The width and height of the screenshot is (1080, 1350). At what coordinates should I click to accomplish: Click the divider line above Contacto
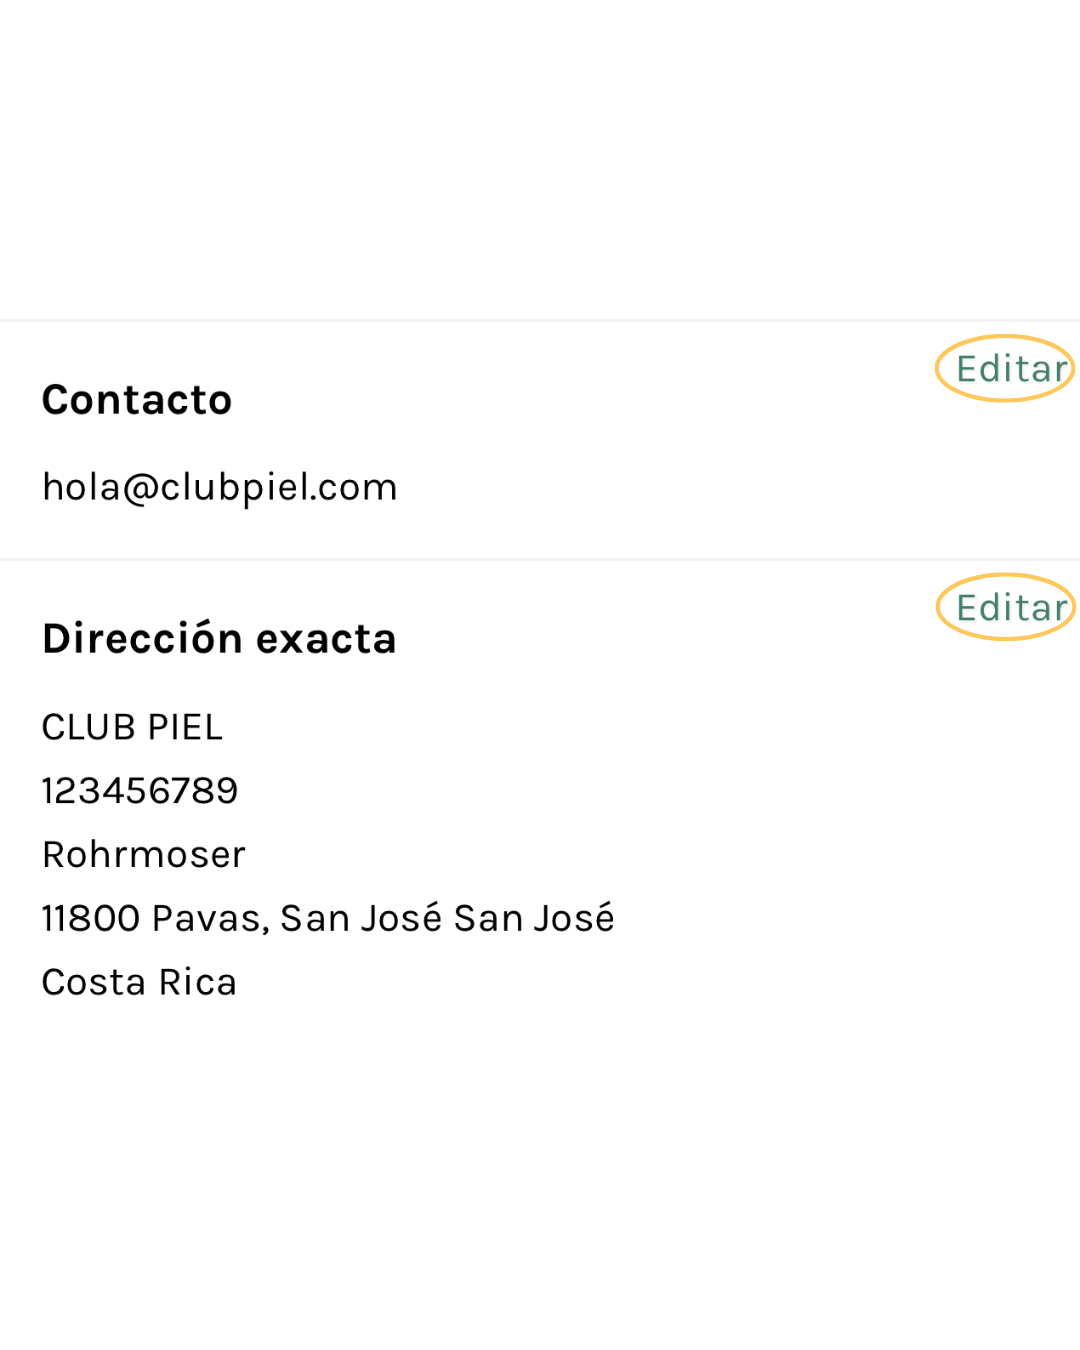tap(540, 321)
